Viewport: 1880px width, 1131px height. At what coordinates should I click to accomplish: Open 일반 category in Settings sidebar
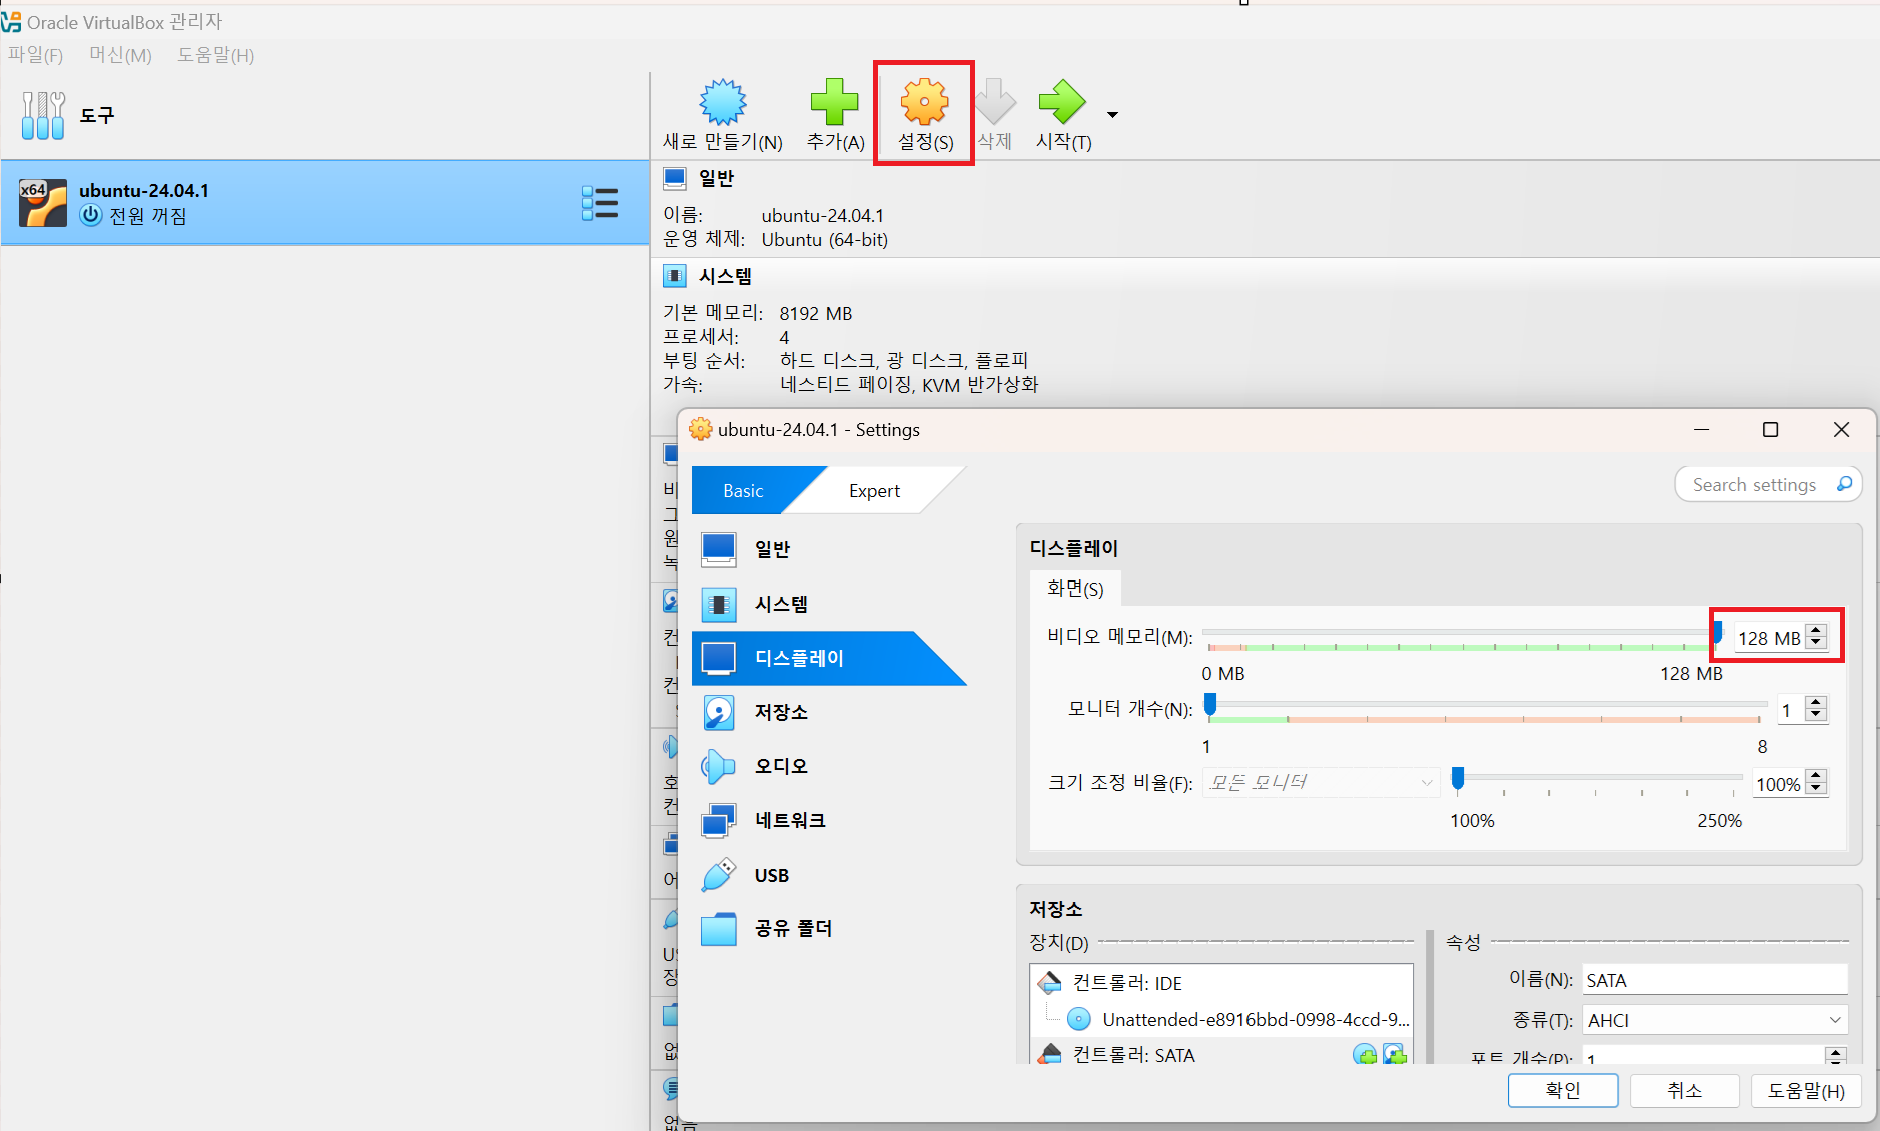pos(829,549)
